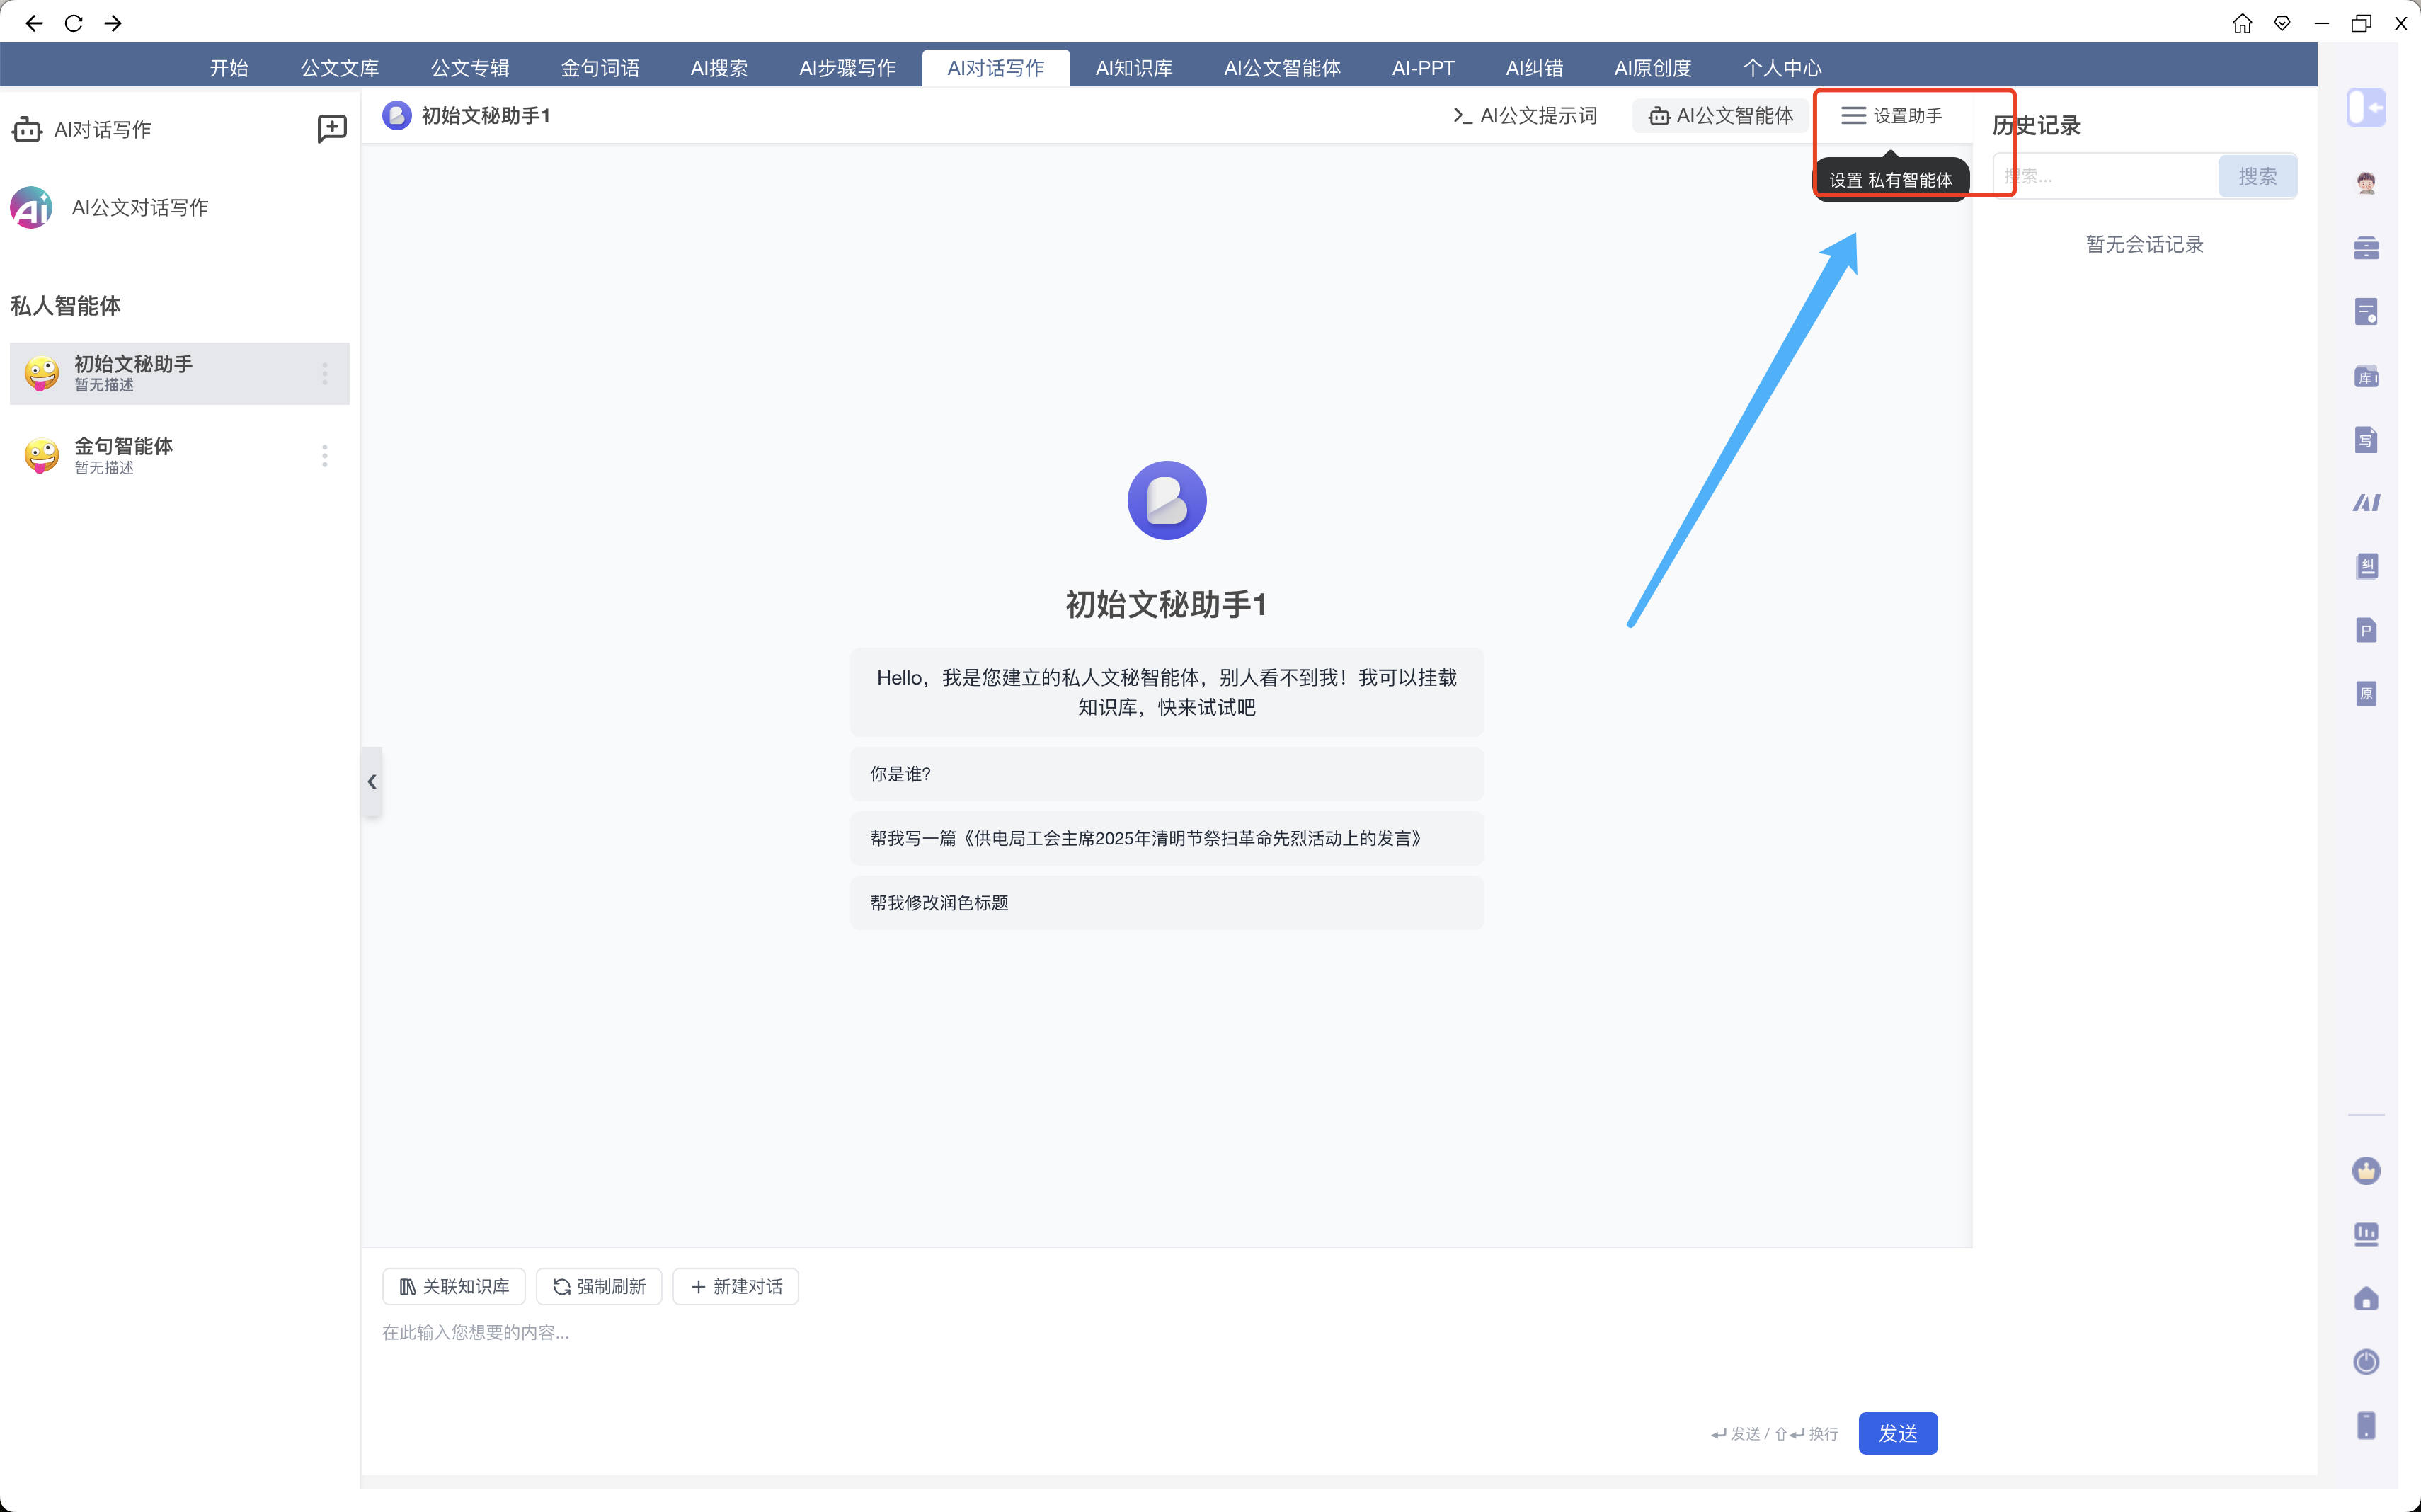Click the power icon in right sidebar
Image resolution: width=2421 pixels, height=1512 pixels.
point(2365,1361)
